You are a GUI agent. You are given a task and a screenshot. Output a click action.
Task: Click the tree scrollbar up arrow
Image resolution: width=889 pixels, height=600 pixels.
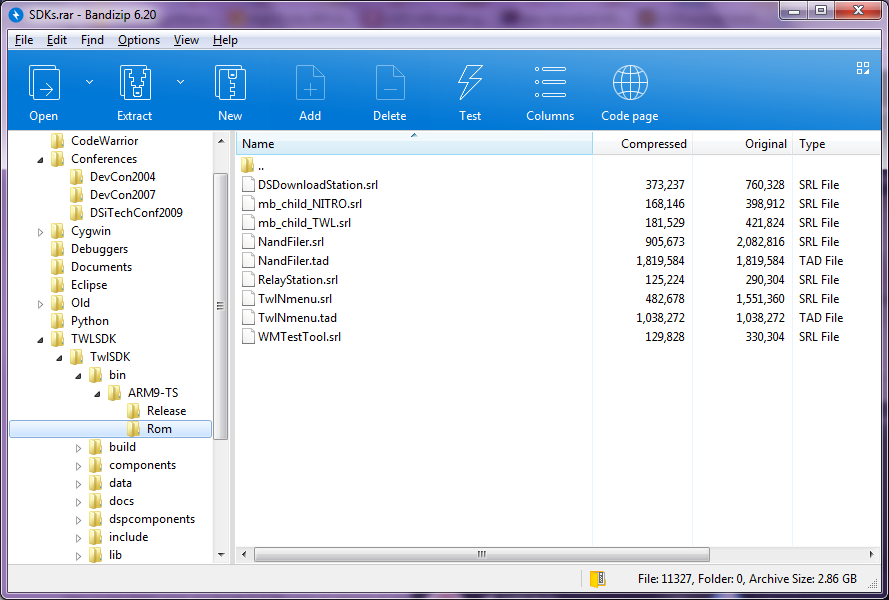(x=221, y=141)
